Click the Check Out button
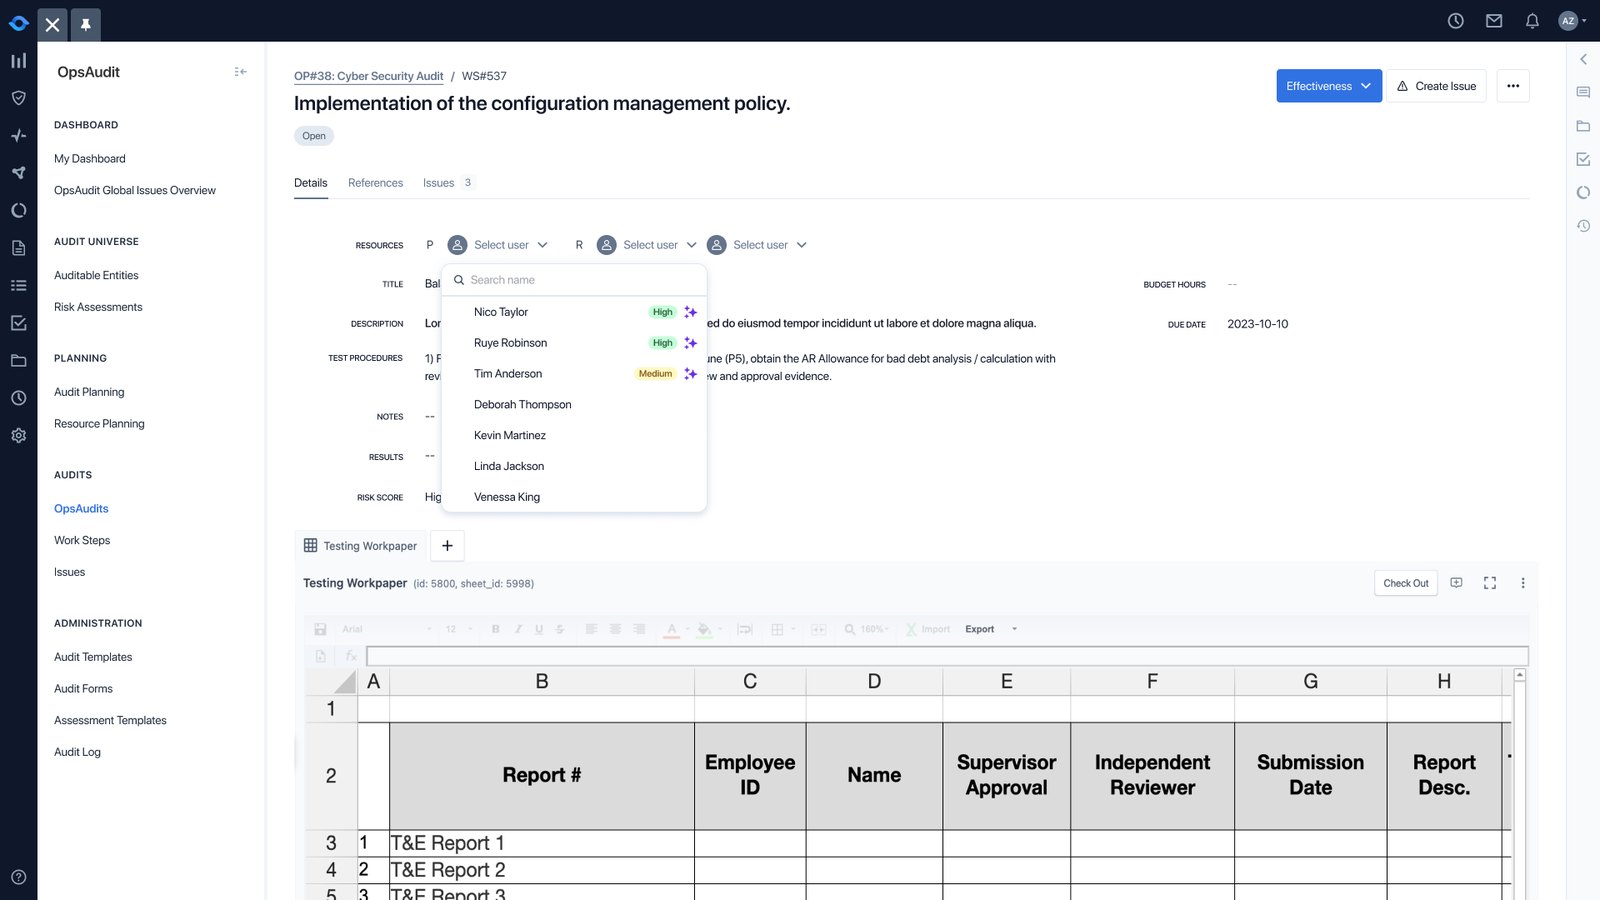This screenshot has width=1600, height=900. coord(1405,583)
